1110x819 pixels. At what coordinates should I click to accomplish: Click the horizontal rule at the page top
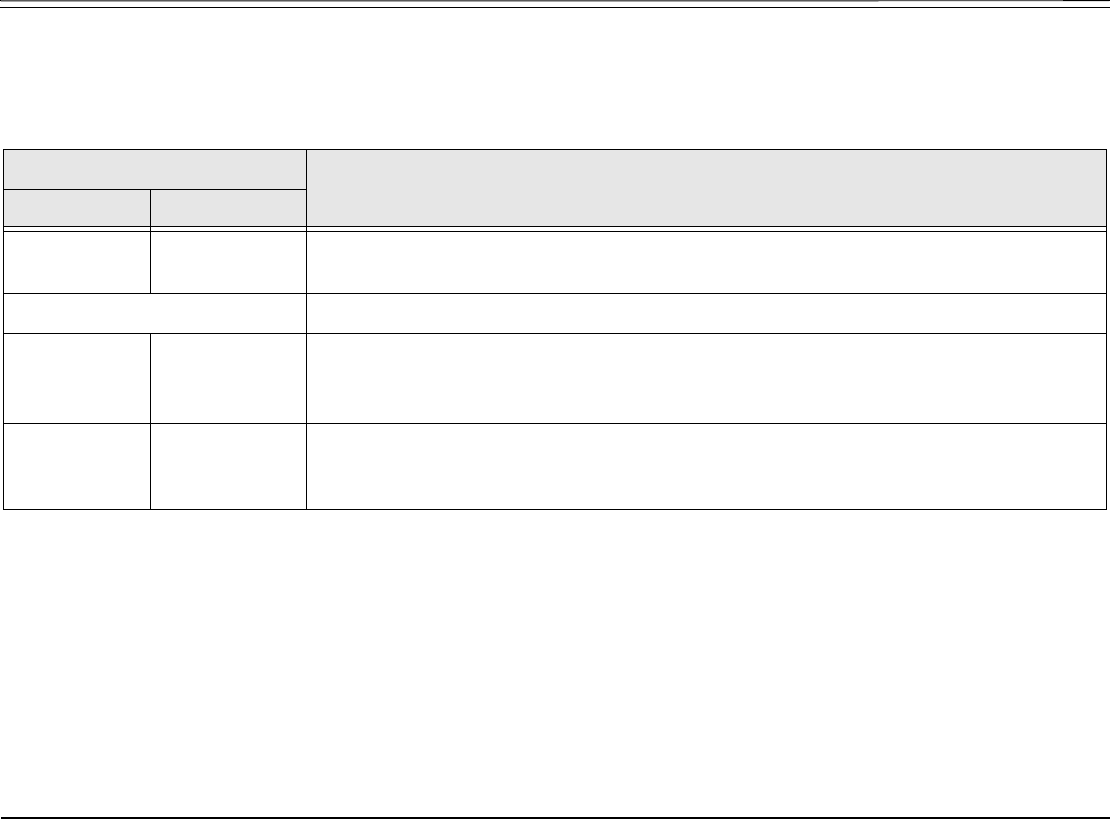point(555,6)
